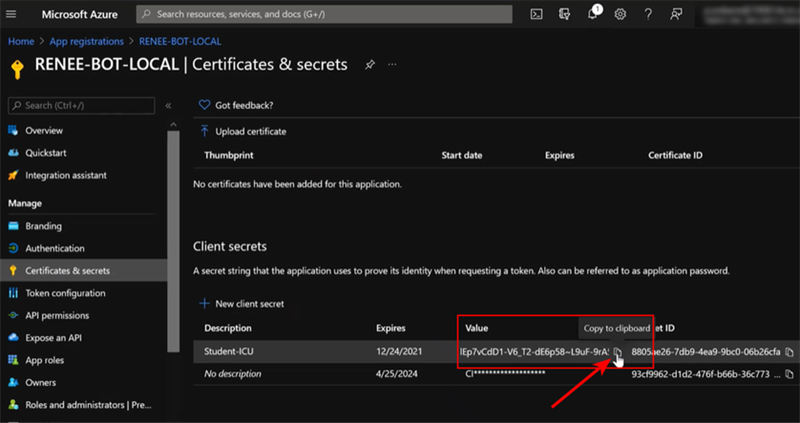The height and width of the screenshot is (423, 800).
Task: Copy Student-ICU secret ID to clipboard
Action: point(789,352)
